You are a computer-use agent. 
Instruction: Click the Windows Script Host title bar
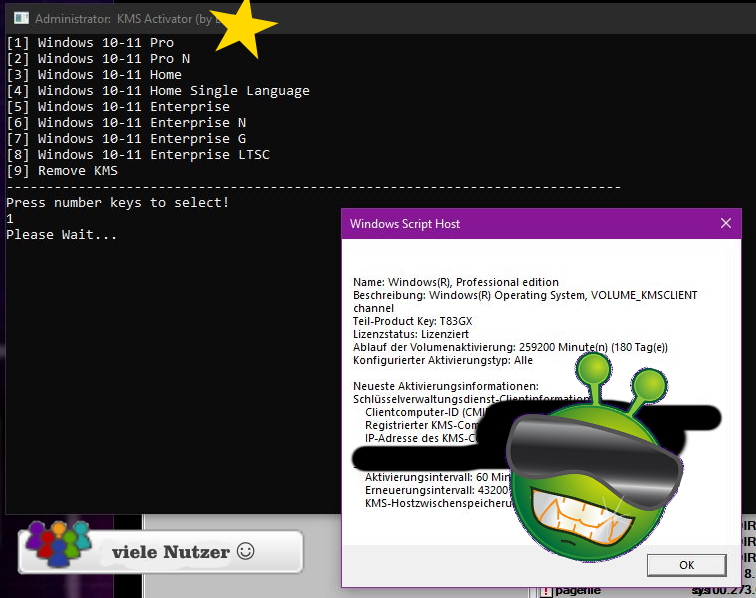pyautogui.click(x=520, y=224)
